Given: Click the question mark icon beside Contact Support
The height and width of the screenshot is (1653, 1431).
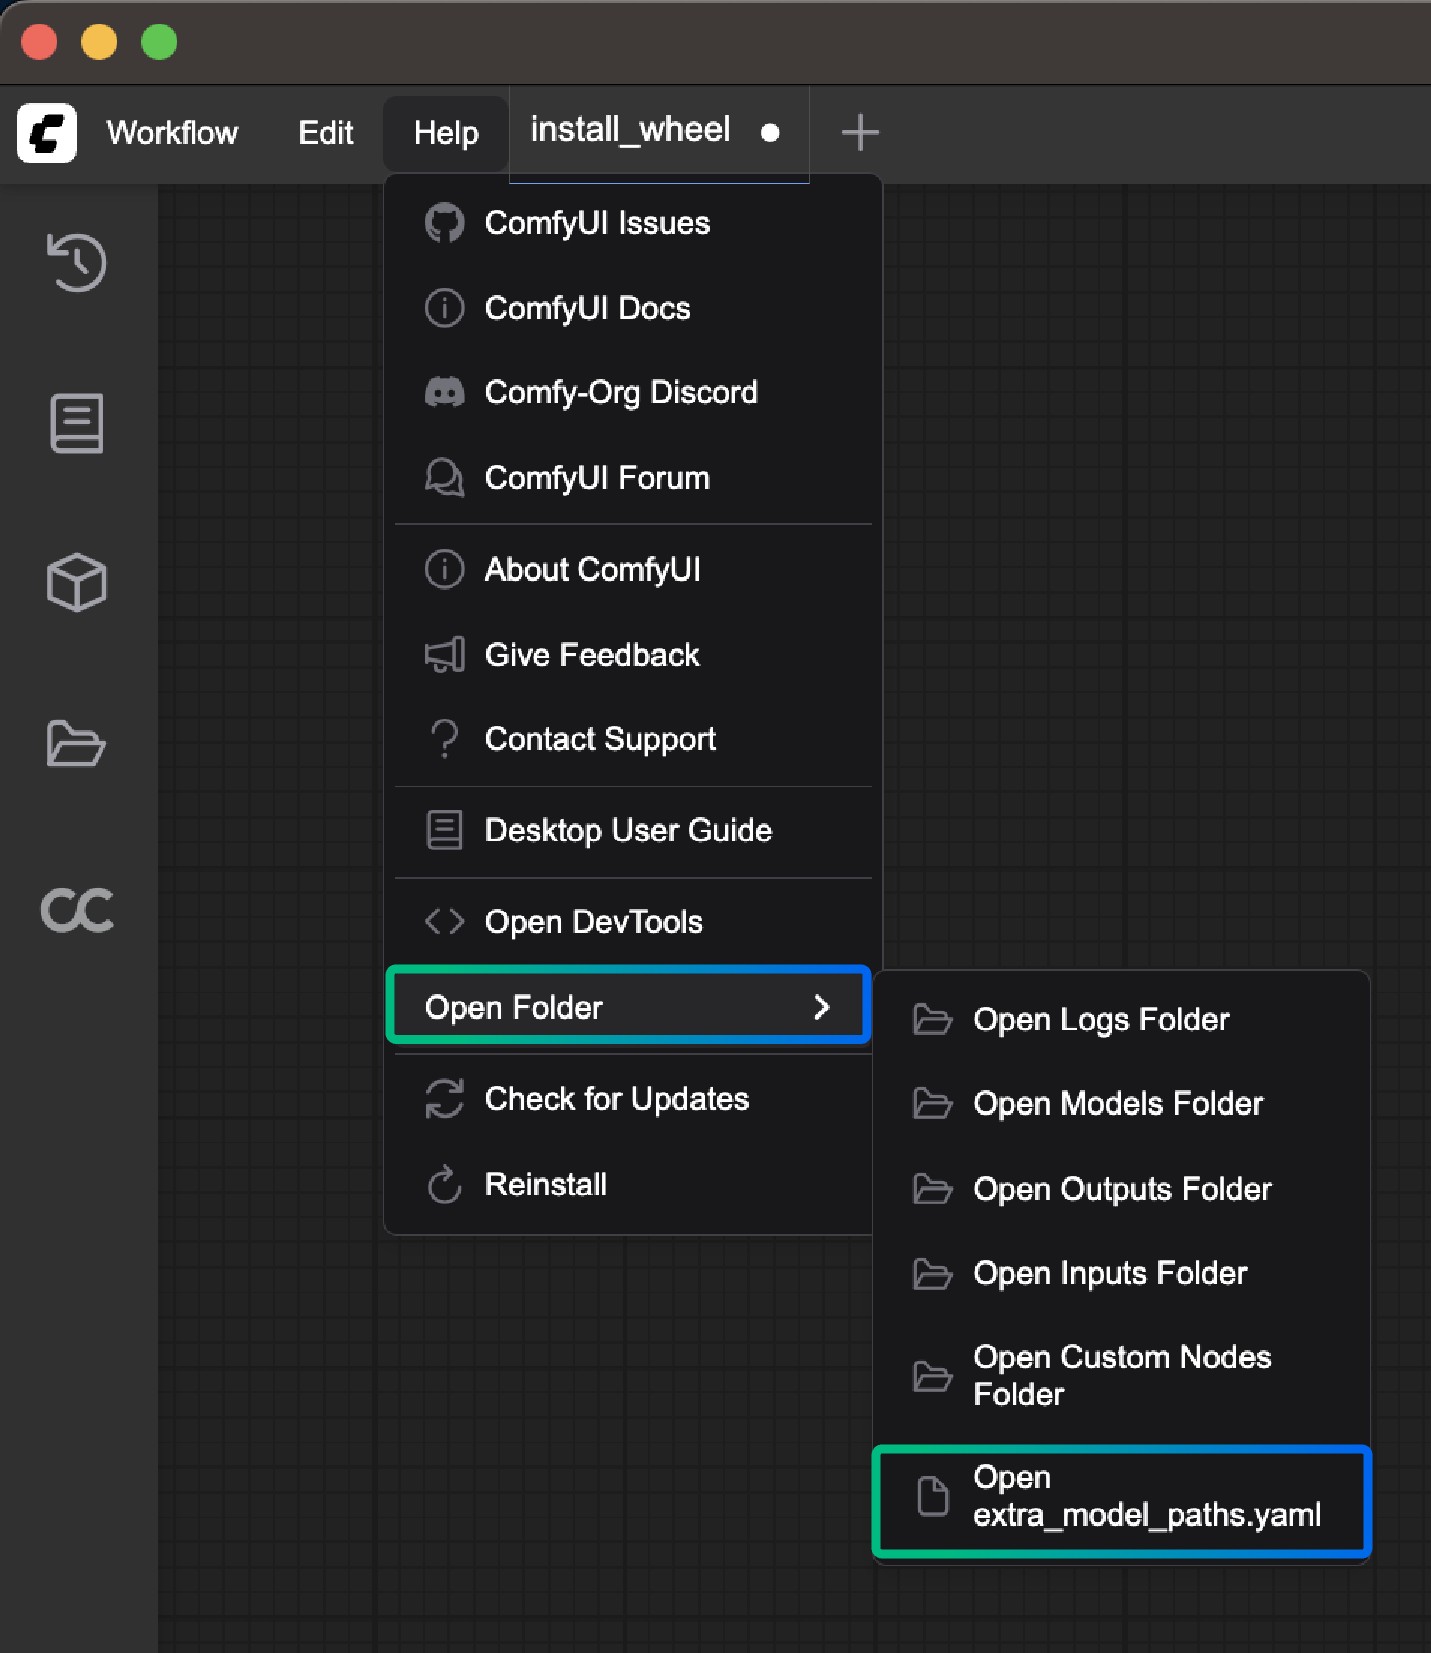Looking at the screenshot, I should point(444,739).
